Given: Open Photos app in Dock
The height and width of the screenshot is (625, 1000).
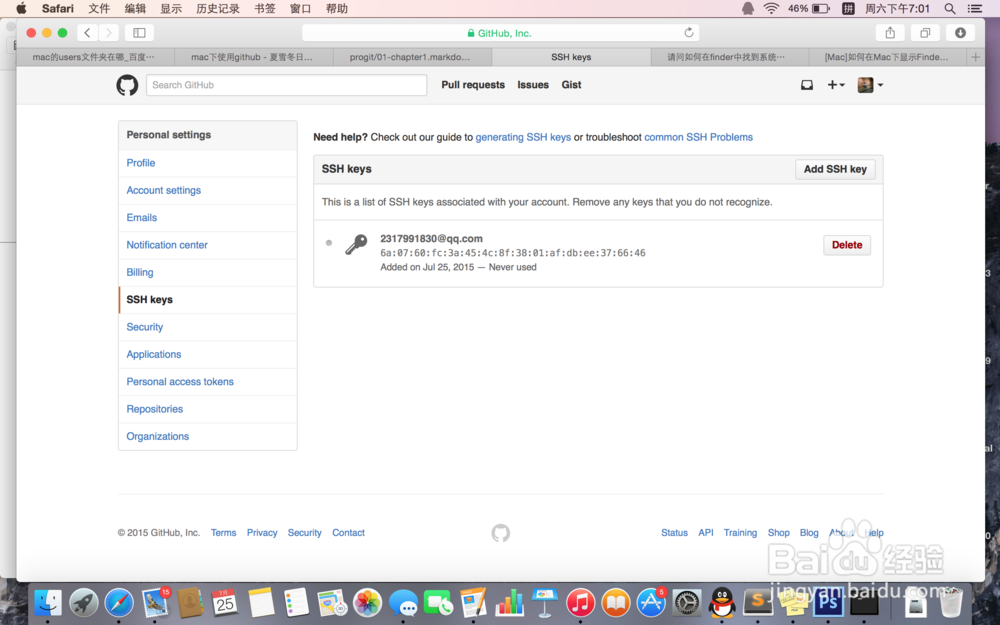Looking at the screenshot, I should coord(367,603).
